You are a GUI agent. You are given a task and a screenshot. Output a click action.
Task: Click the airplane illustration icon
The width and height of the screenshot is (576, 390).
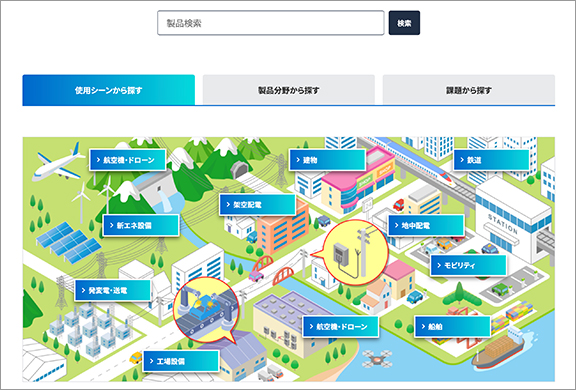[59, 163]
